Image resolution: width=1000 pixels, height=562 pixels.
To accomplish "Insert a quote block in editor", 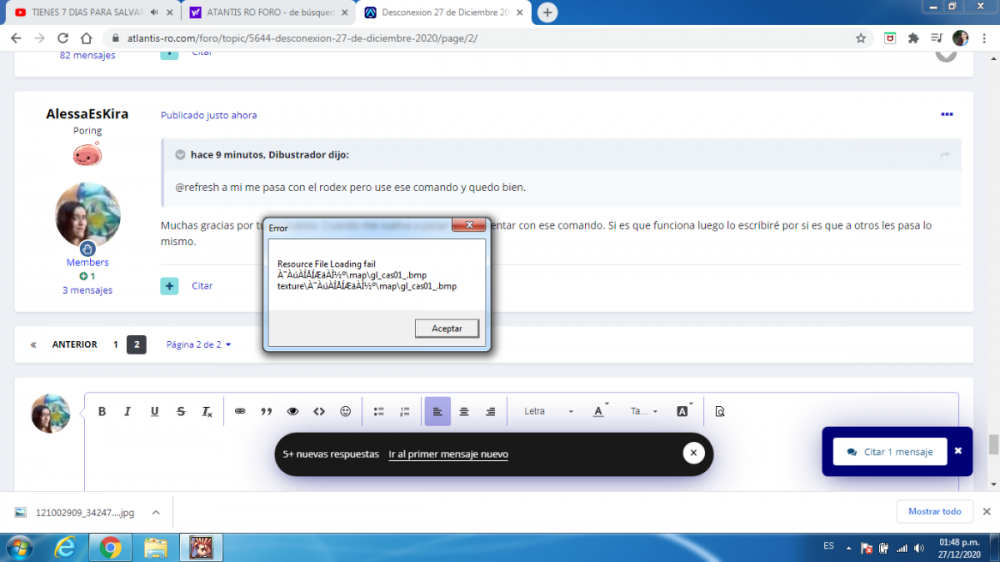I will pyautogui.click(x=266, y=411).
